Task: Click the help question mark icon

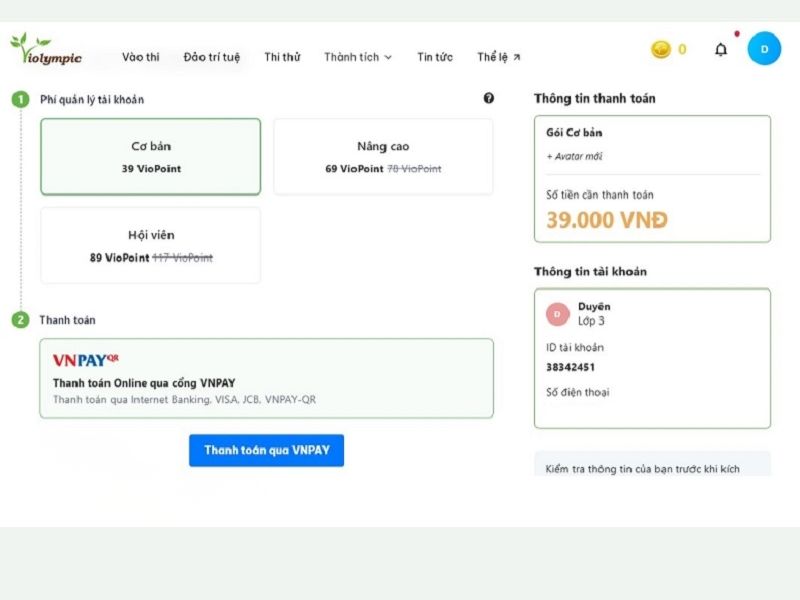Action: (x=488, y=99)
